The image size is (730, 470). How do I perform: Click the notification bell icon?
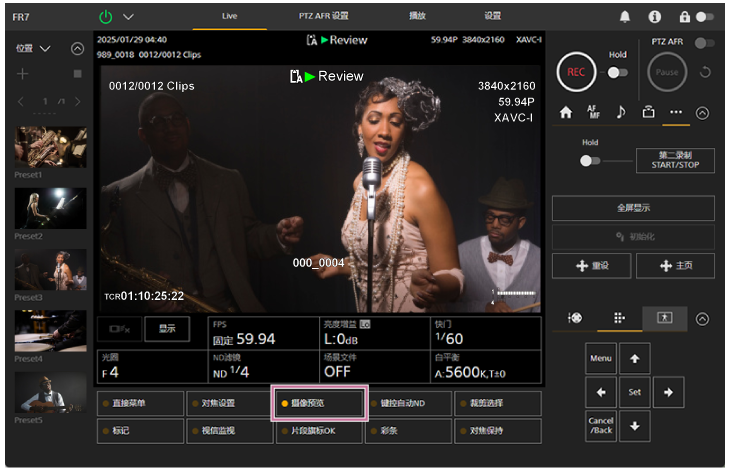(x=626, y=17)
